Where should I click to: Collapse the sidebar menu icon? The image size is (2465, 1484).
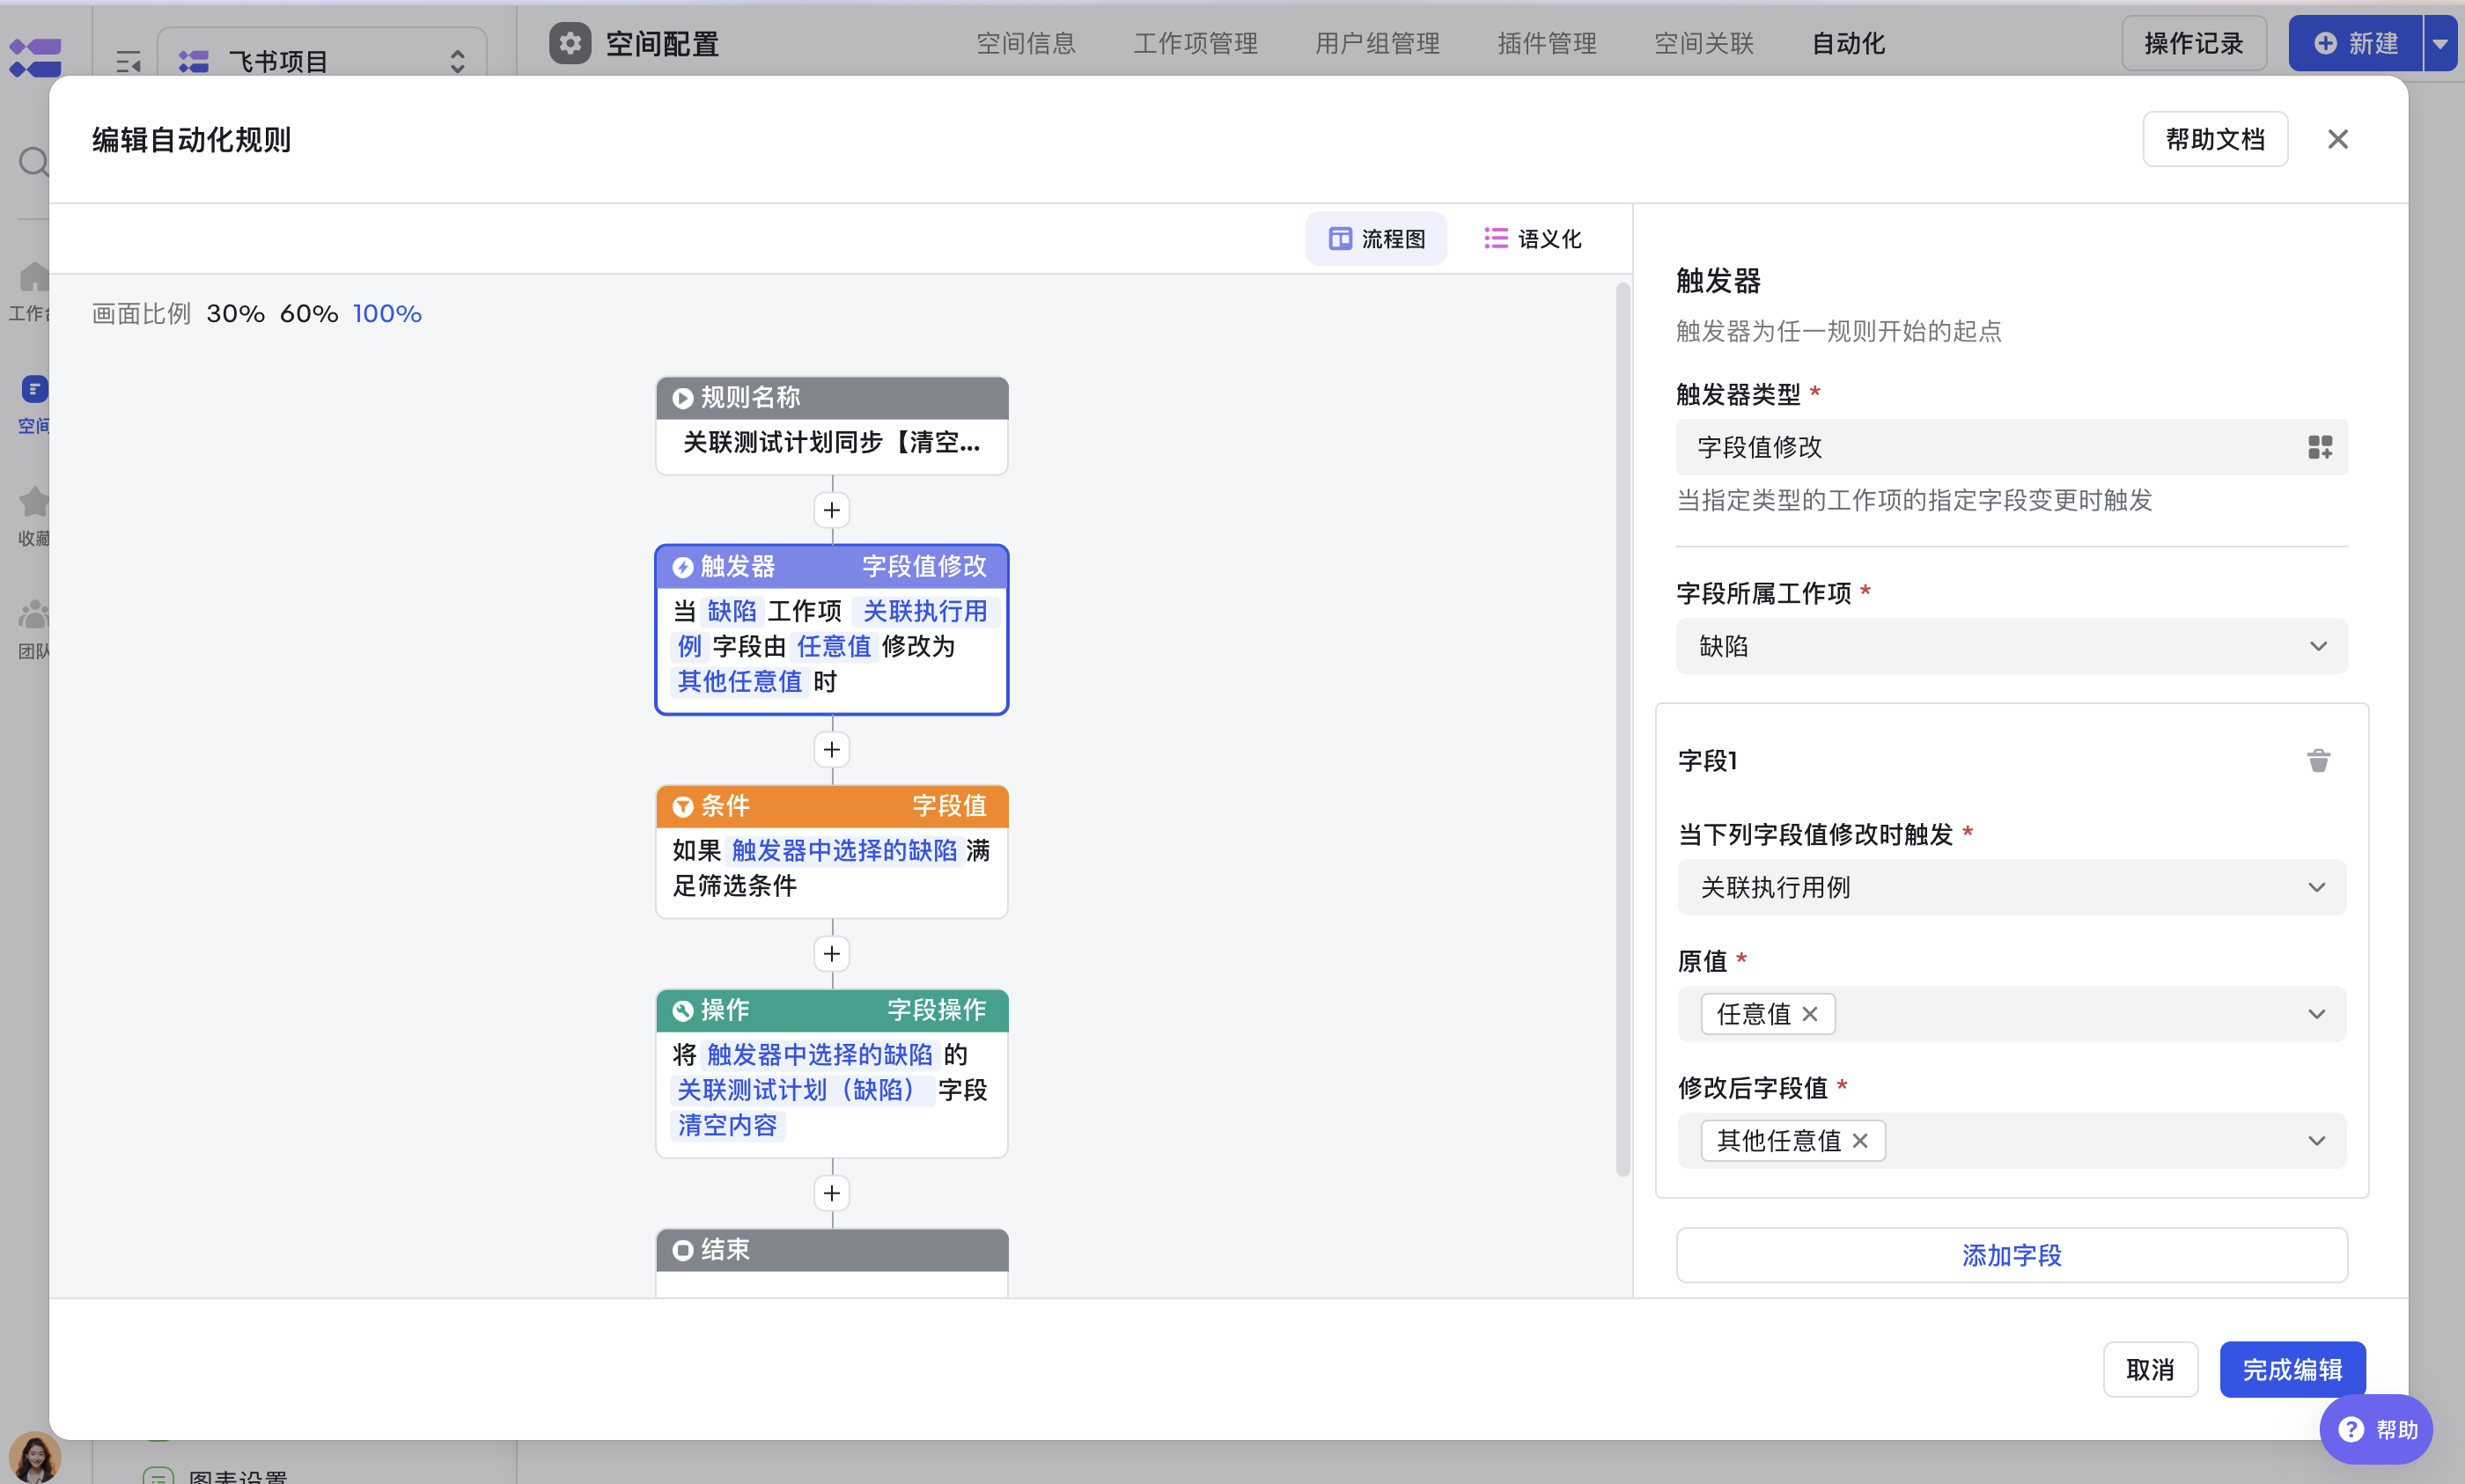click(x=128, y=62)
